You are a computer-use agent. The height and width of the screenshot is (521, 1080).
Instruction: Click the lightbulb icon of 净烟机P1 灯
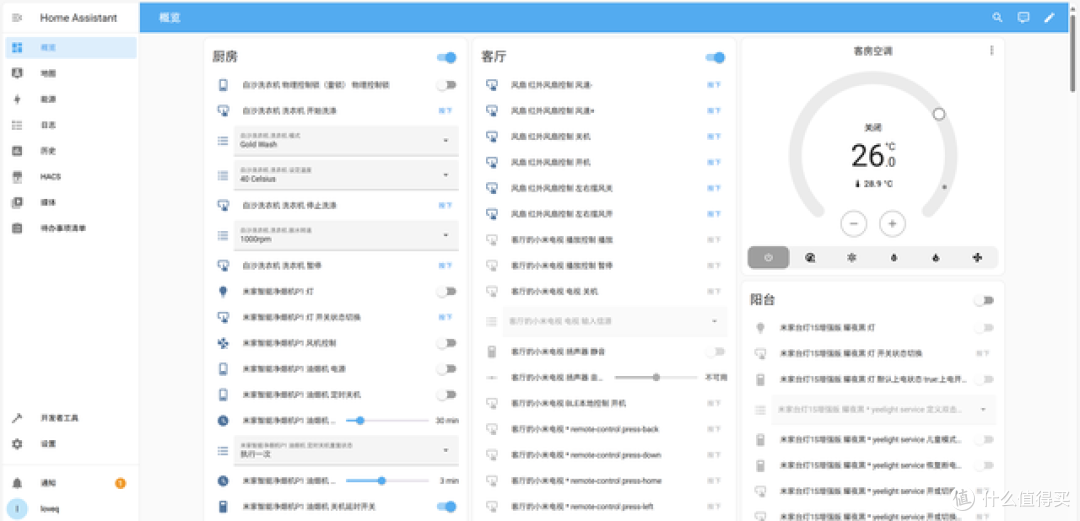(x=223, y=292)
